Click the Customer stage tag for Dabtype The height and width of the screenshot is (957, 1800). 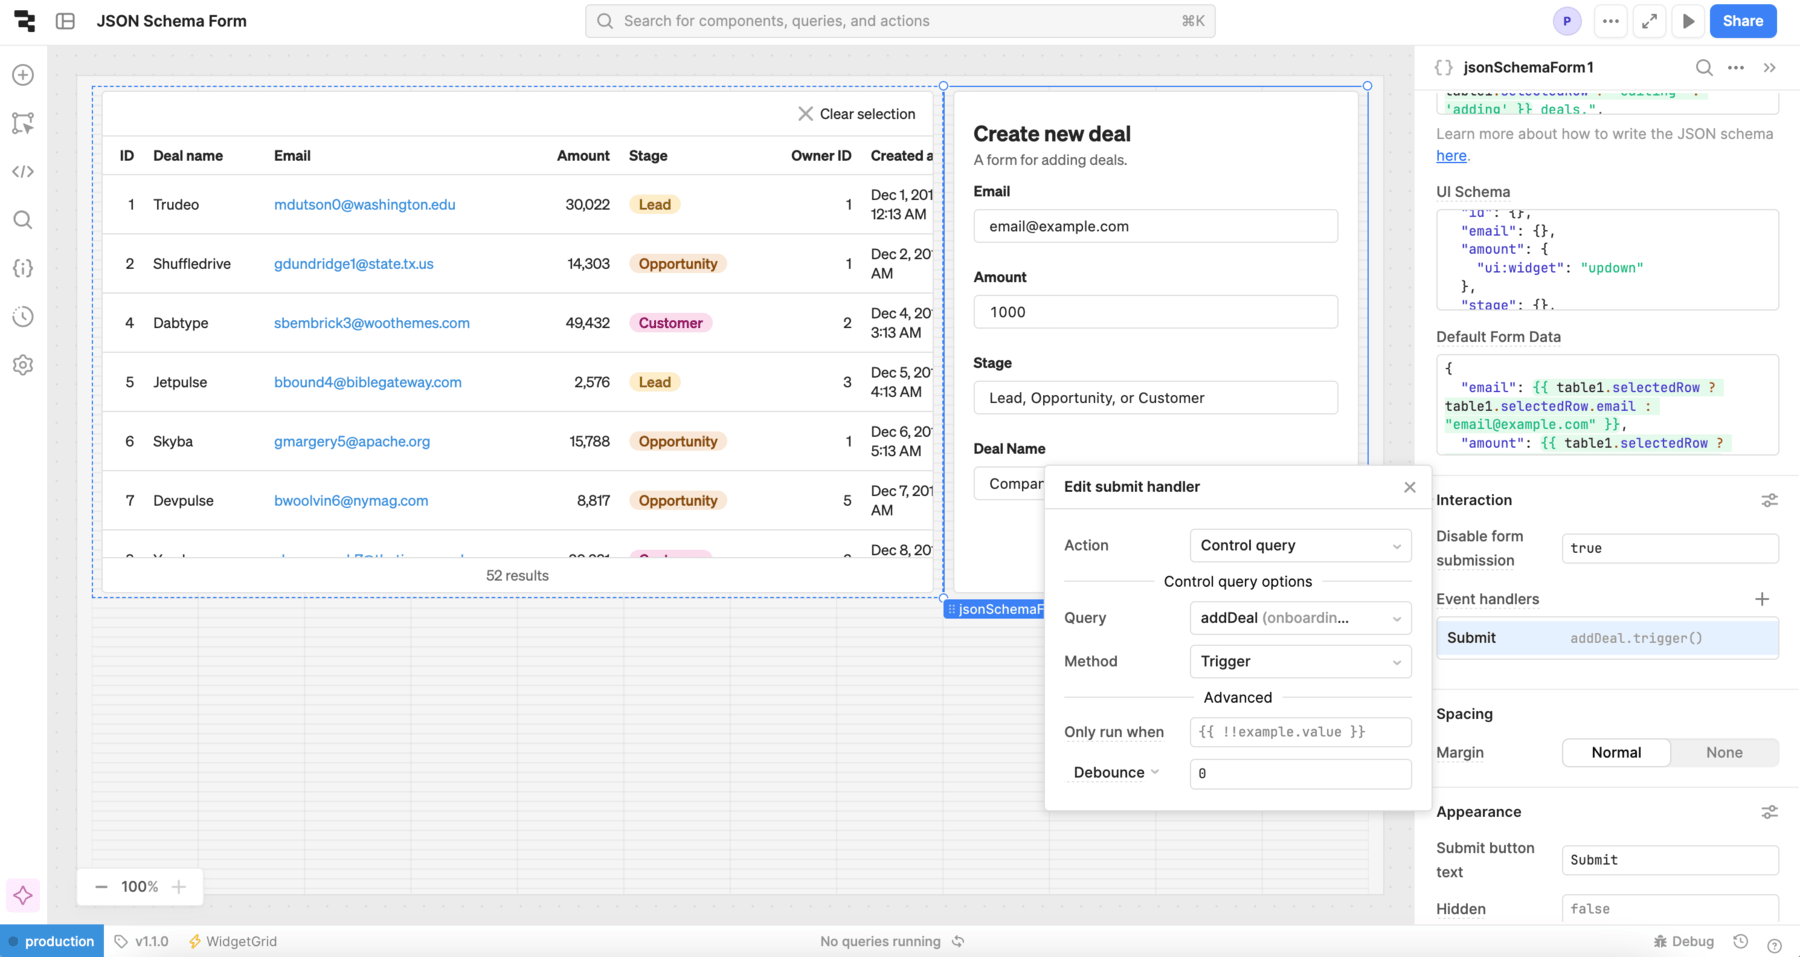pos(670,323)
